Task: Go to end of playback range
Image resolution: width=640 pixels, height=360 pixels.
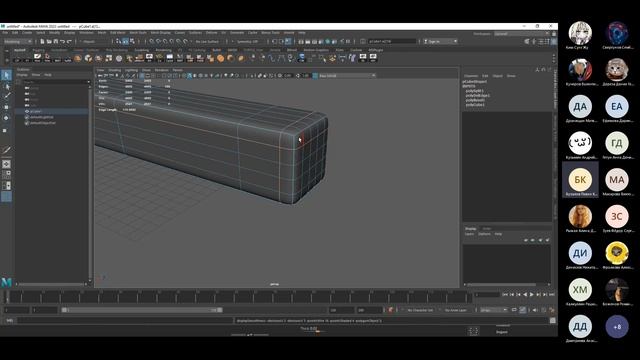Action: coord(551,294)
